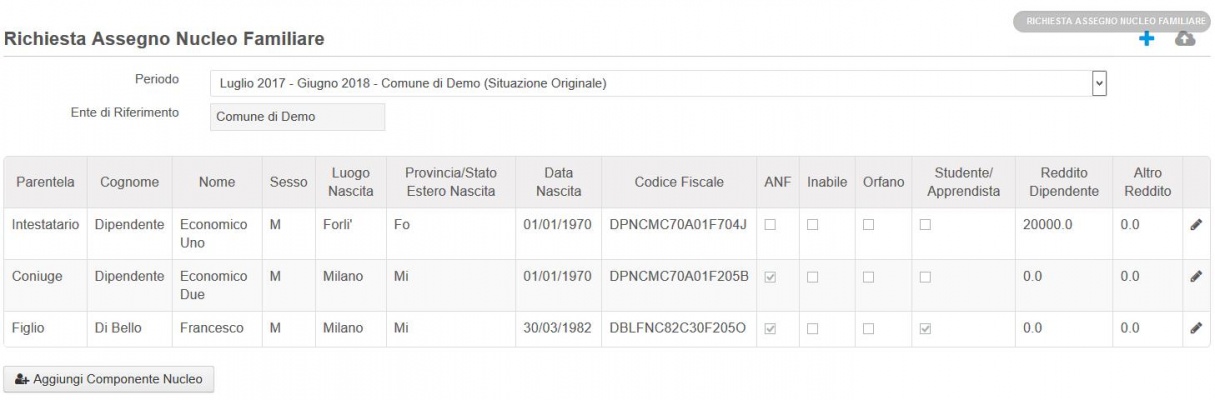1215x400 pixels.
Task: Click the cloud upload icon
Action: point(1184,38)
